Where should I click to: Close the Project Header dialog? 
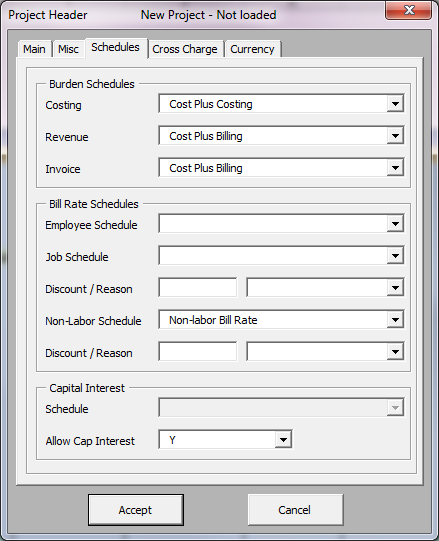point(409,10)
